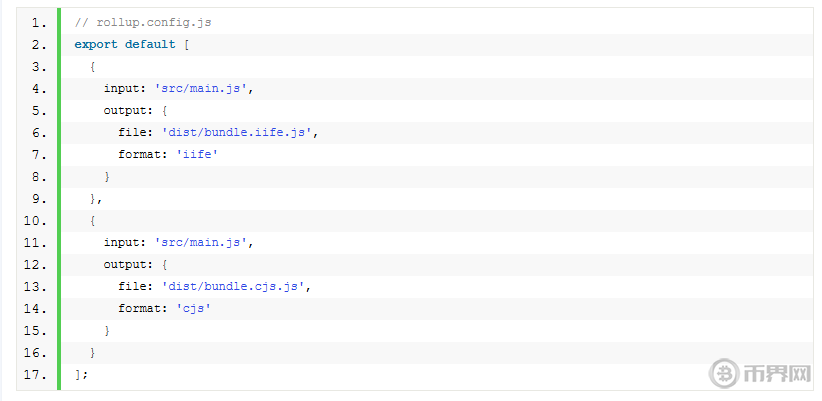The height and width of the screenshot is (401, 822).
Task: Click 'src/main.js' string on line 4
Action: click(x=201, y=88)
